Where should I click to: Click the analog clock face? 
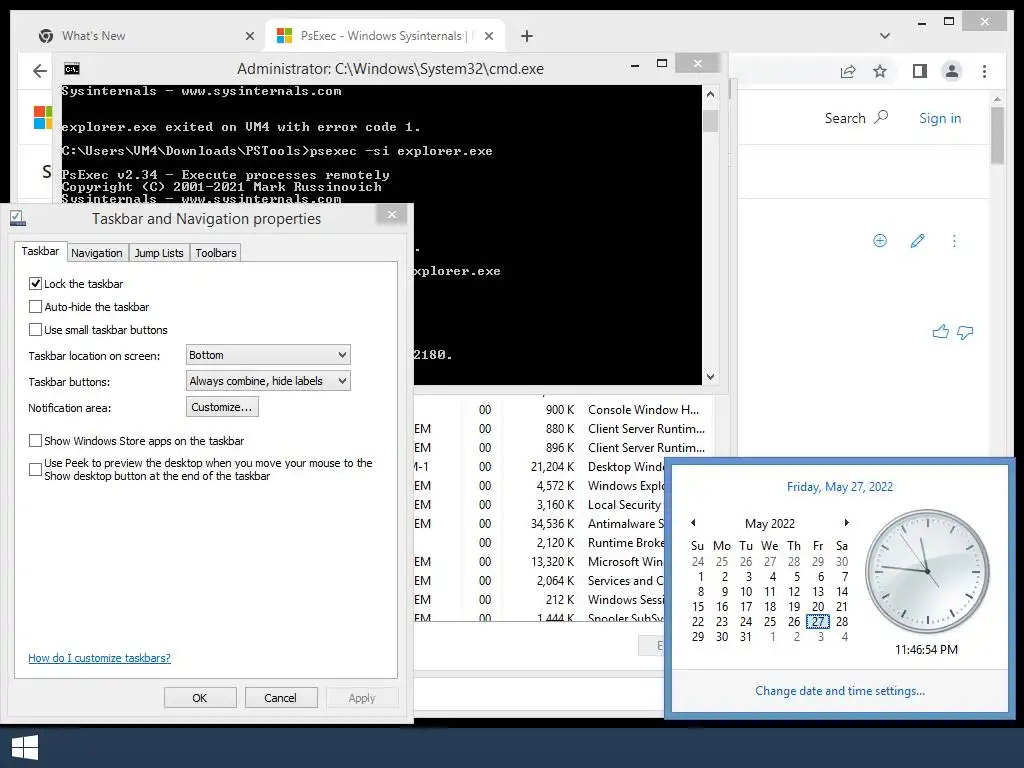click(x=927, y=571)
